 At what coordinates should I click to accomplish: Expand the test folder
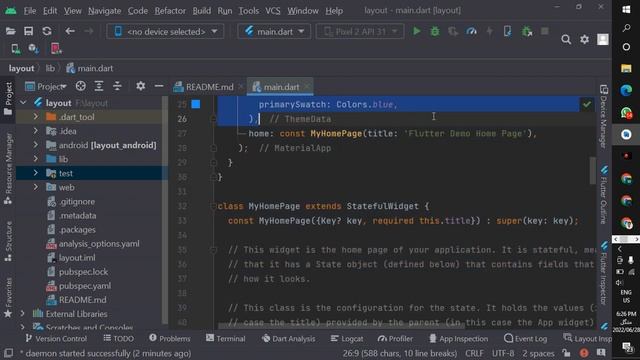36,173
